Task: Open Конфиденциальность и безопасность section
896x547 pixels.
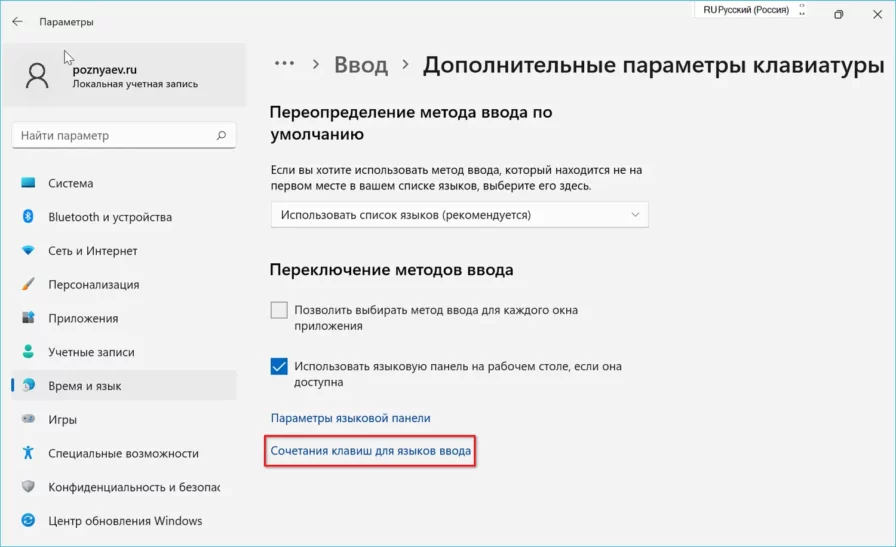Action: (x=123, y=486)
